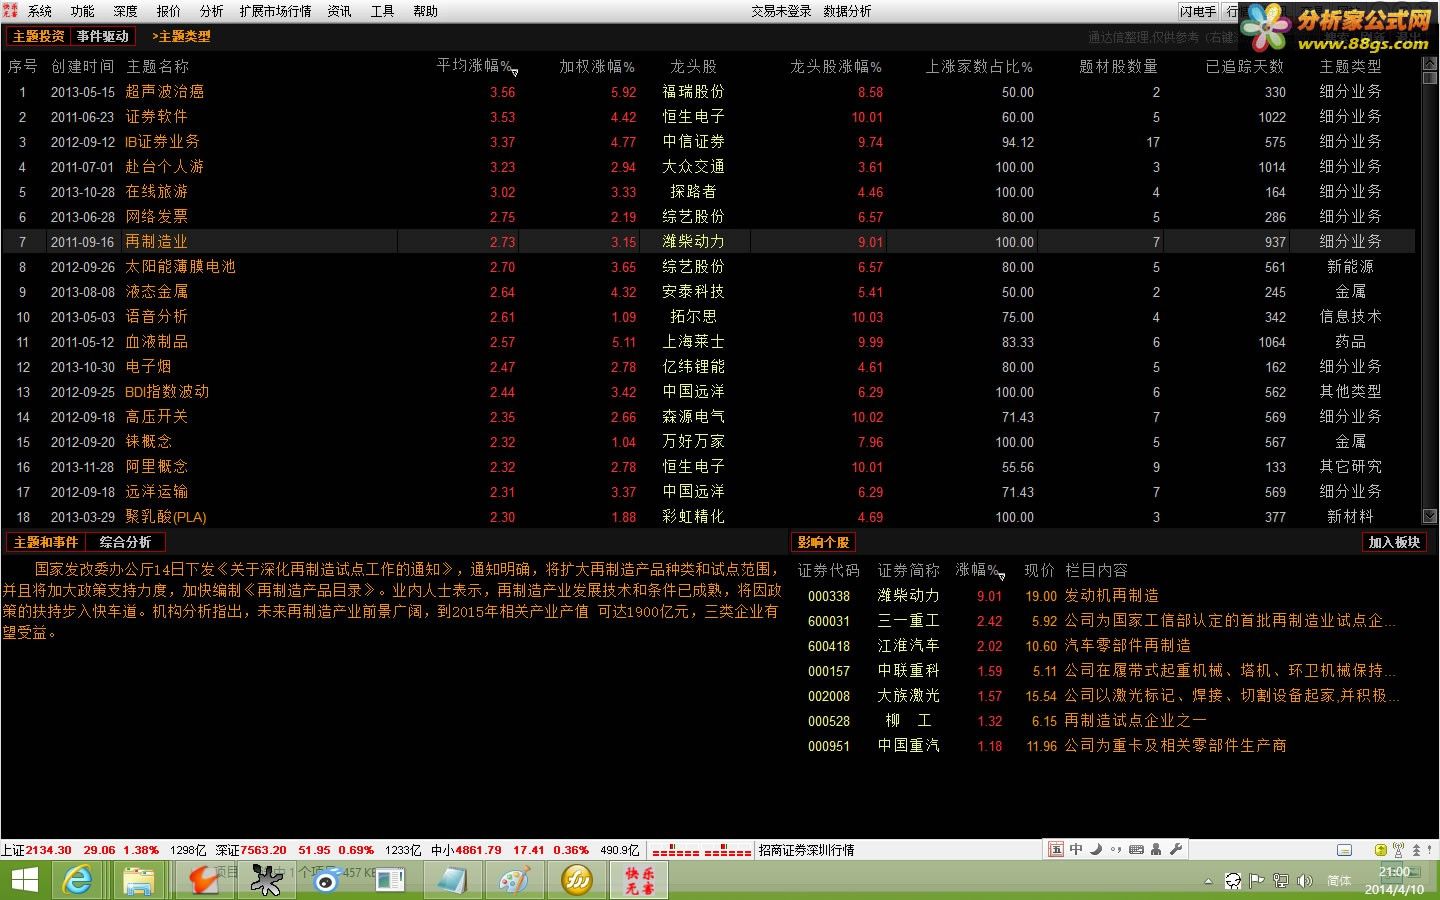This screenshot has height=900, width=1440.
Task: Switch to the 事件驱动 tab
Action: (103, 36)
